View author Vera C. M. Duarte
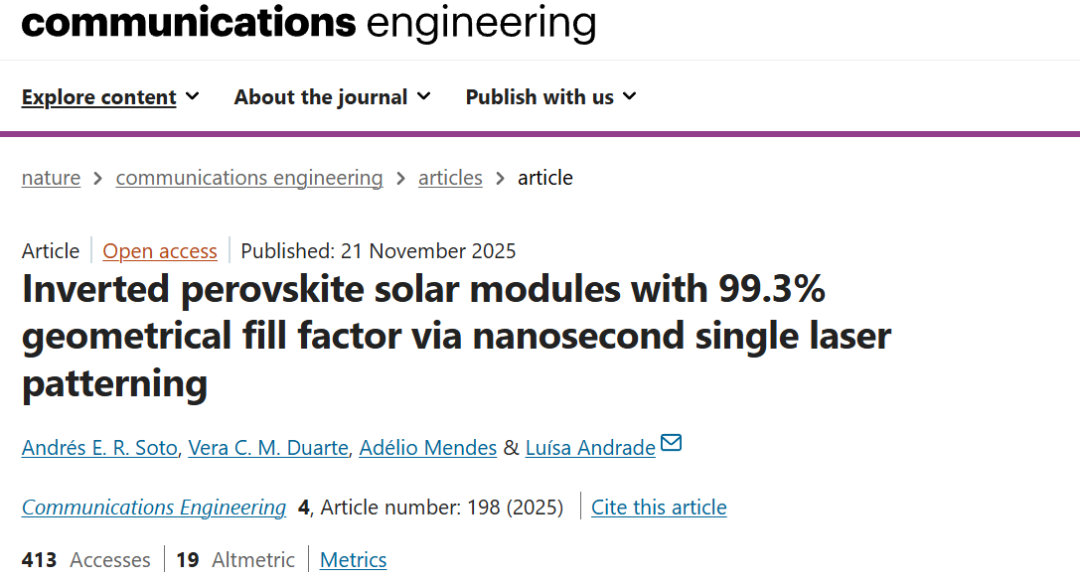1080x582 pixels. (270, 448)
